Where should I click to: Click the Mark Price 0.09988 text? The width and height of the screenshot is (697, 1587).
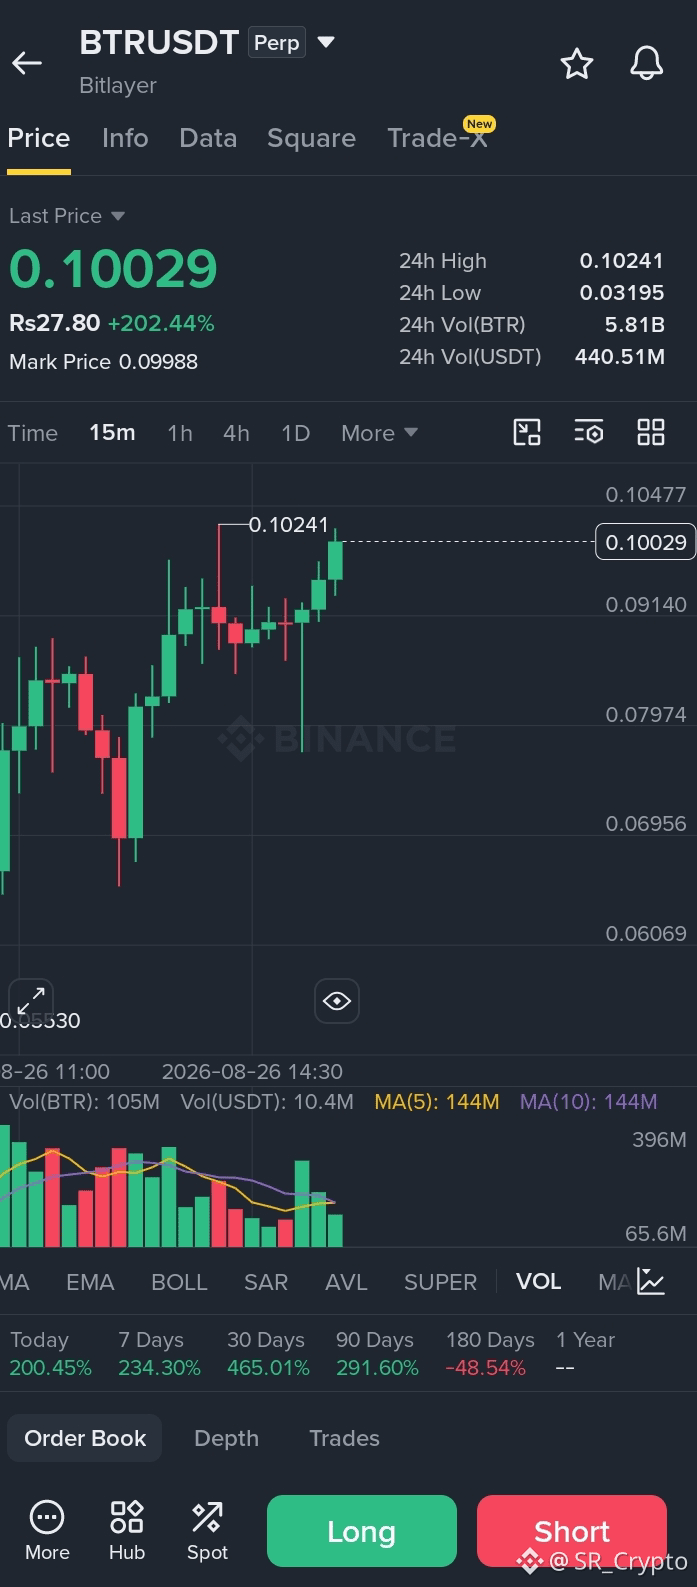click(103, 362)
